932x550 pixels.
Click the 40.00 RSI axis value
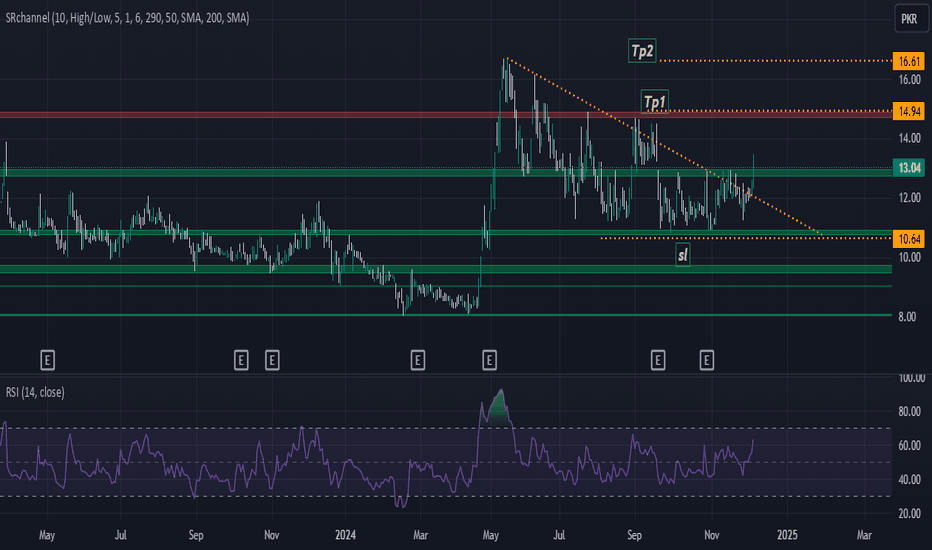[x=909, y=479]
